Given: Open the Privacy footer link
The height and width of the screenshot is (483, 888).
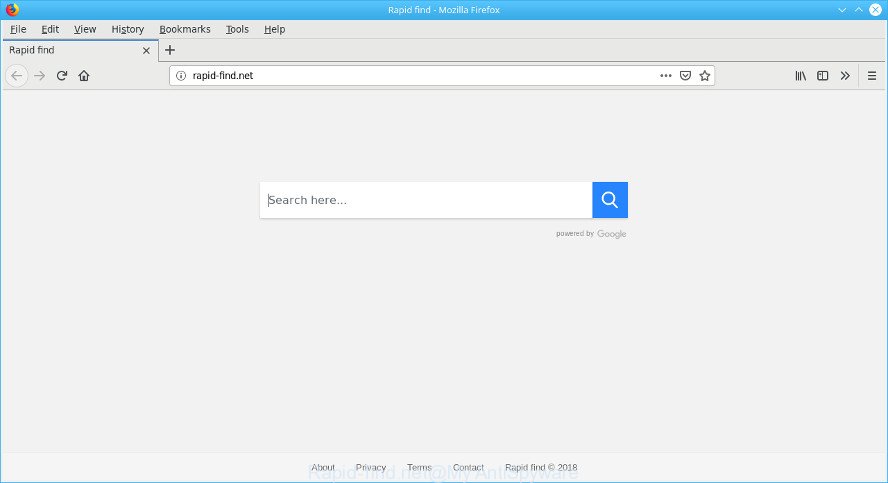Looking at the screenshot, I should click(371, 467).
